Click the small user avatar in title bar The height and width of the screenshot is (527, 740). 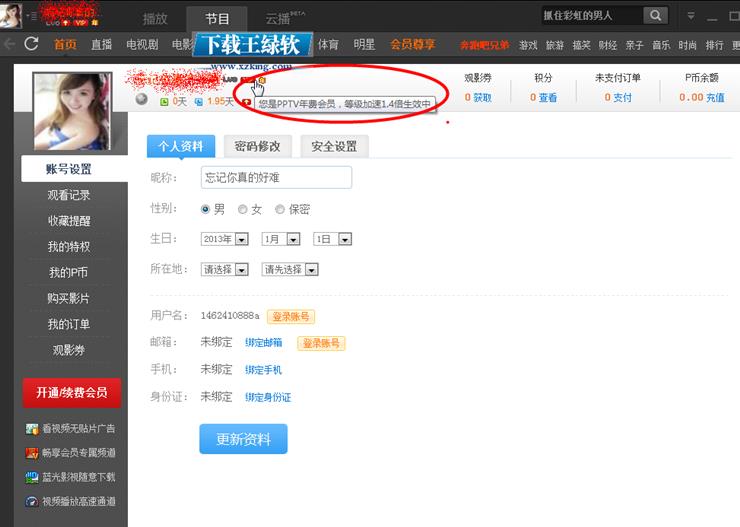(11, 16)
